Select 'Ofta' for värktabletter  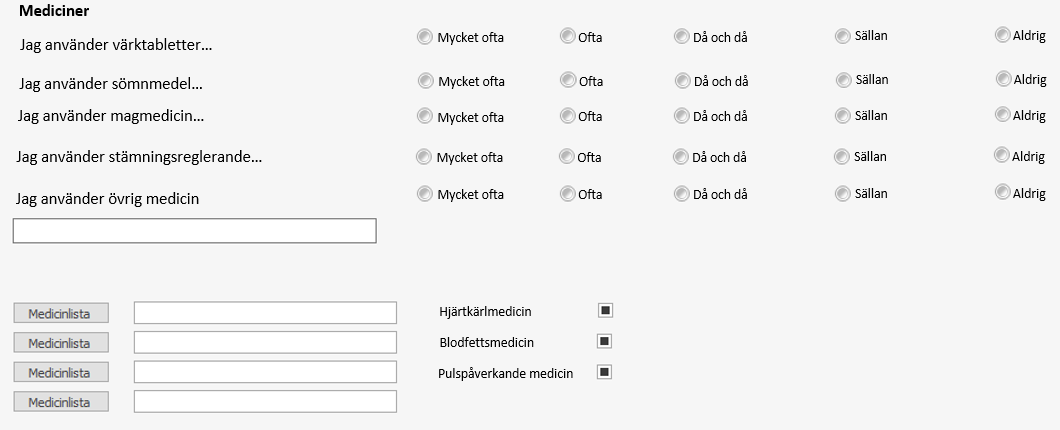[568, 36]
